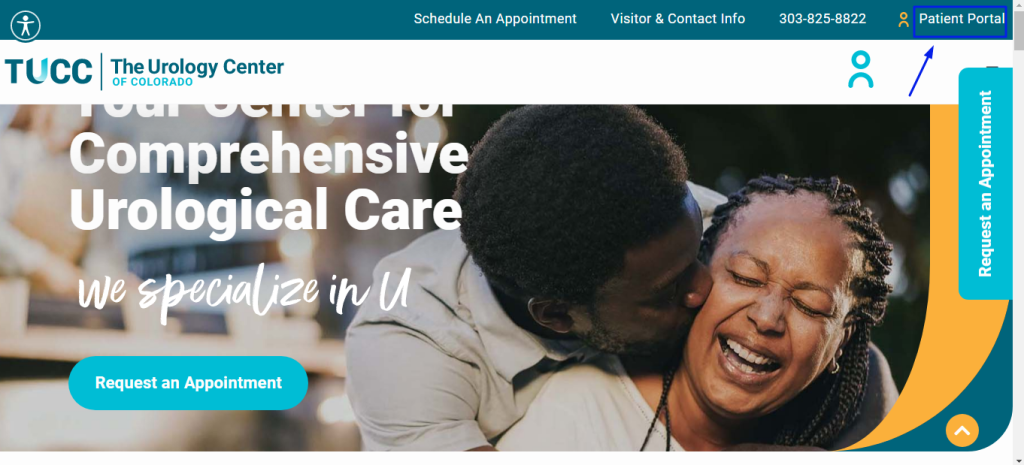Click the scrollbar track below the thumb
The height and width of the screenshot is (465, 1024).
coord(1018,261)
